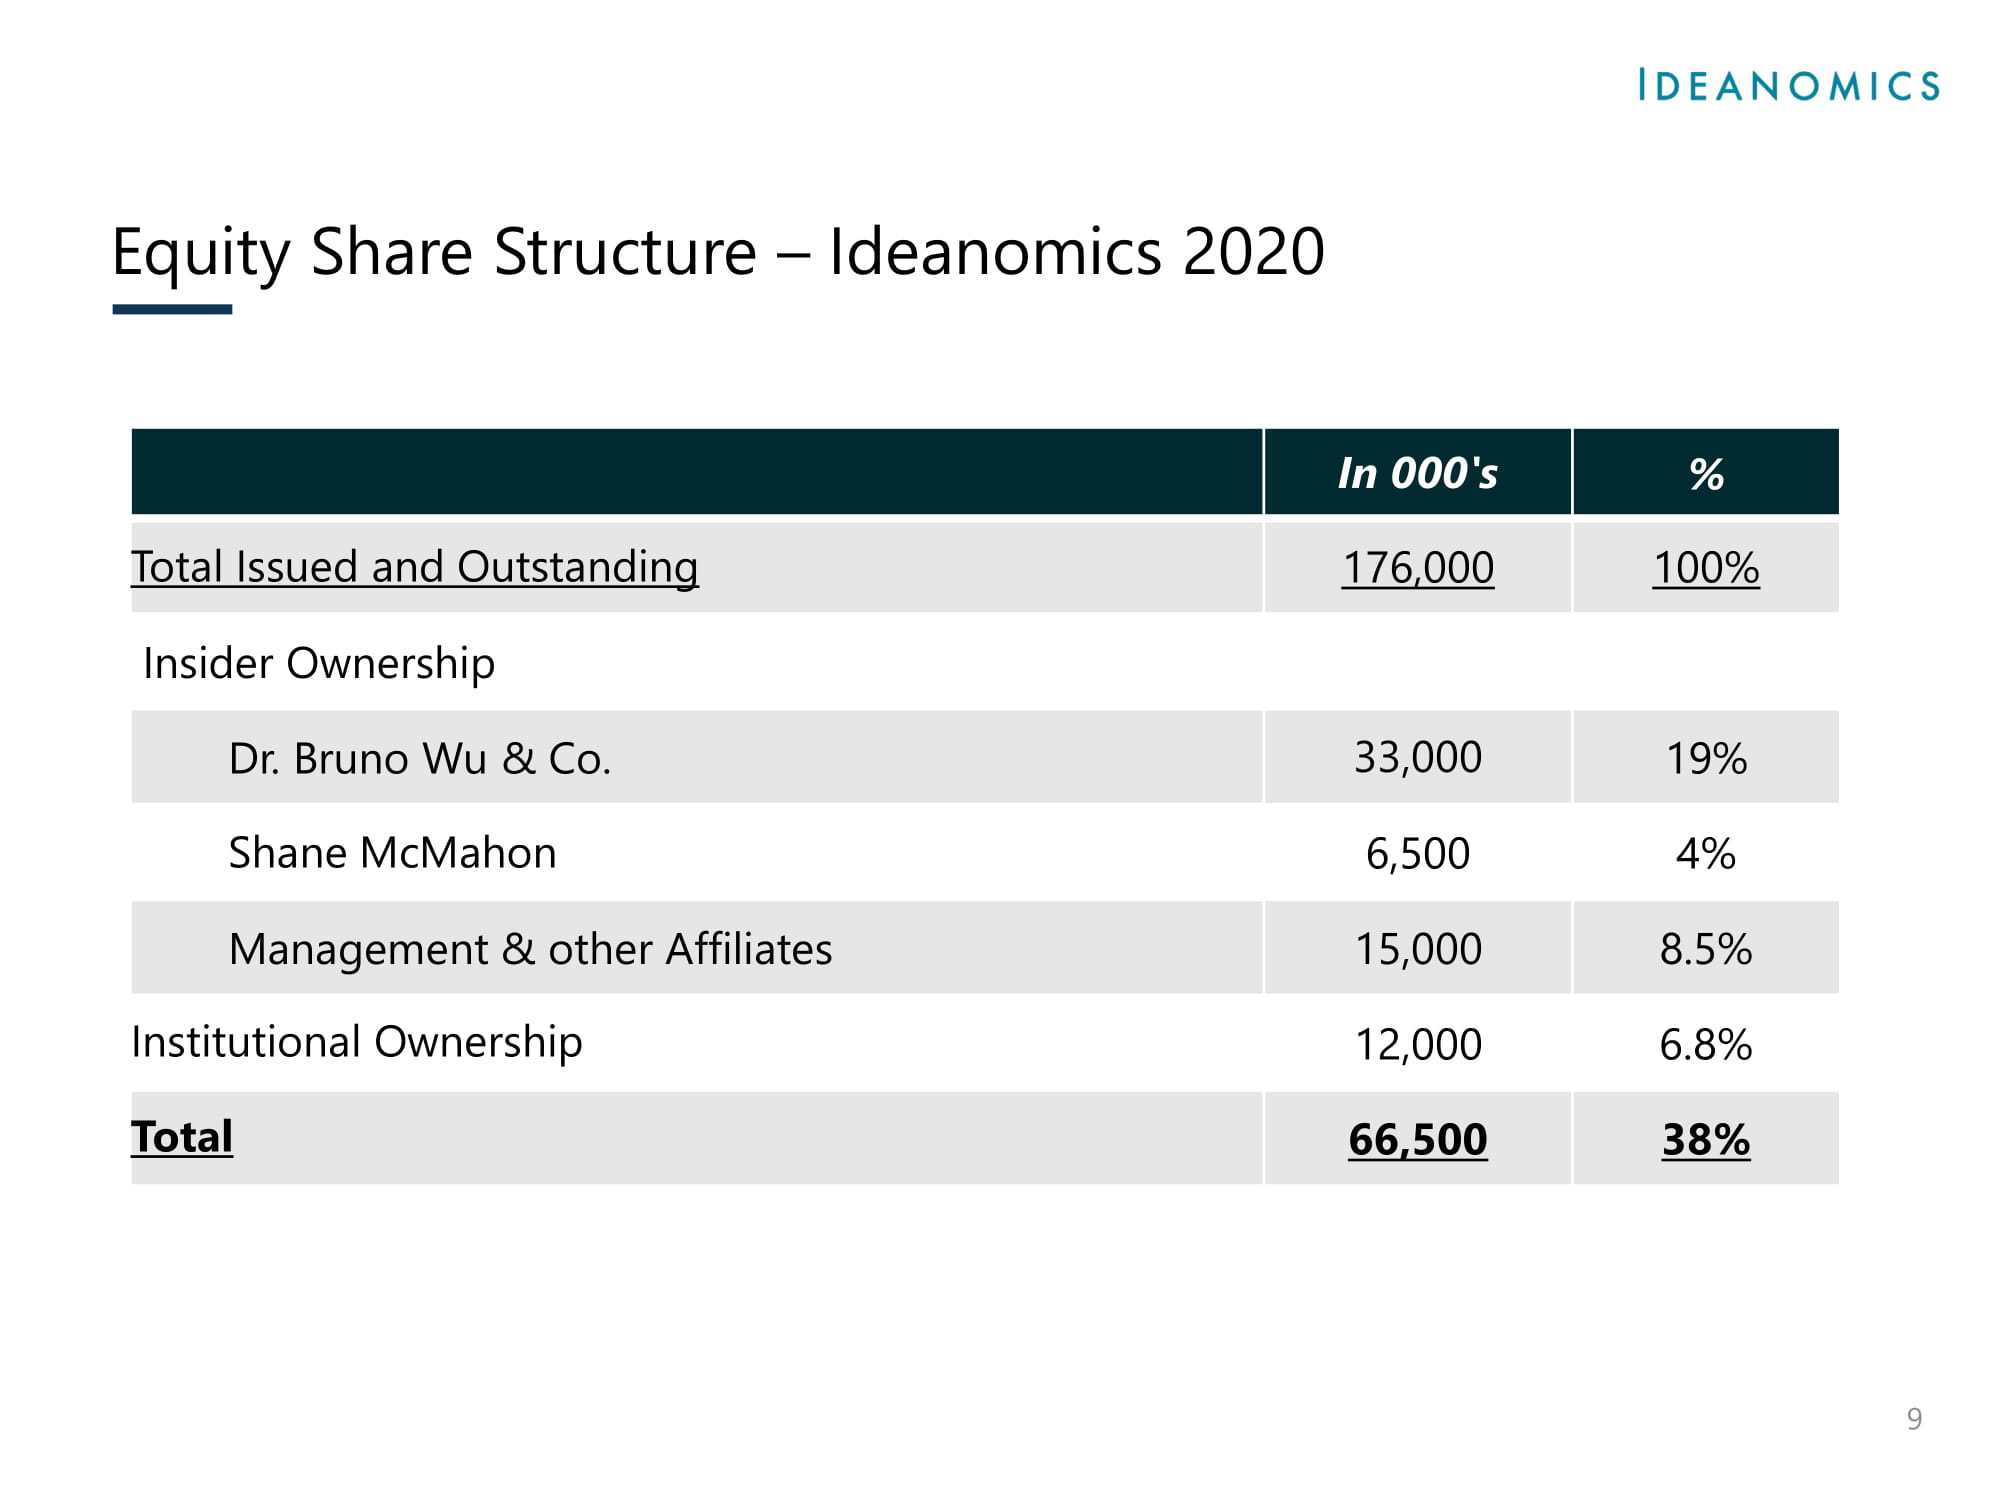This screenshot has width=2000, height=1500.
Task: Click the 38% total value
Action: pyautogui.click(x=1706, y=1140)
